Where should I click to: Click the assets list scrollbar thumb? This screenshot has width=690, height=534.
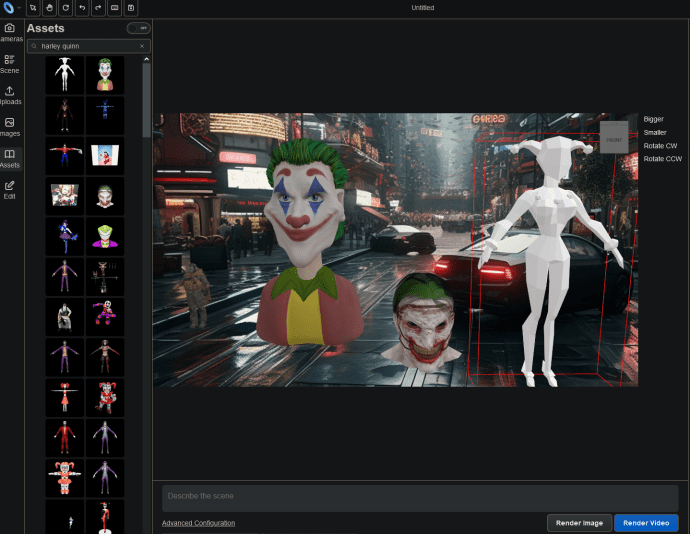click(x=147, y=100)
